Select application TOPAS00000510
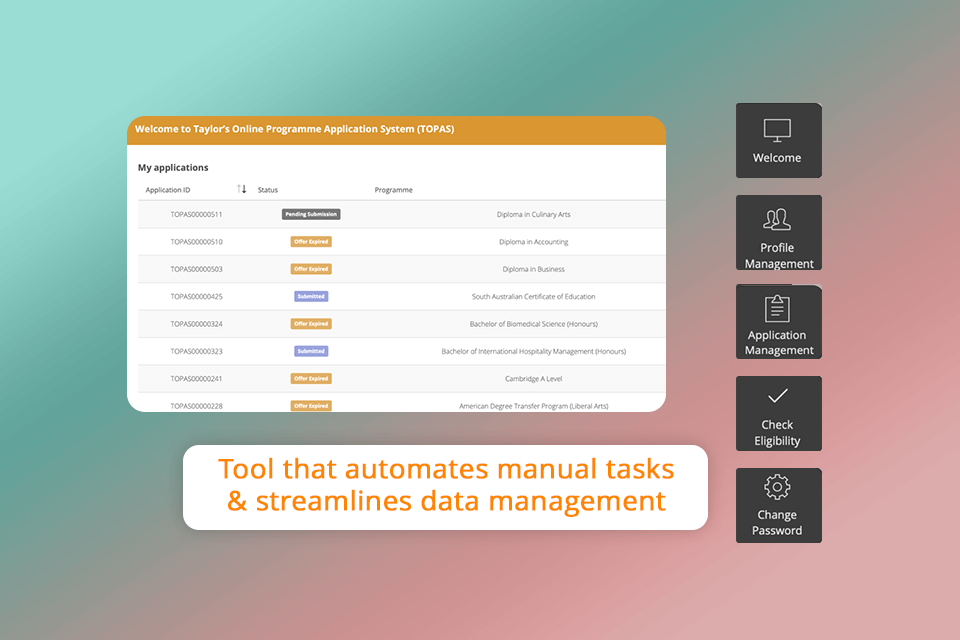Viewport: 960px width, 640px height. 197,242
